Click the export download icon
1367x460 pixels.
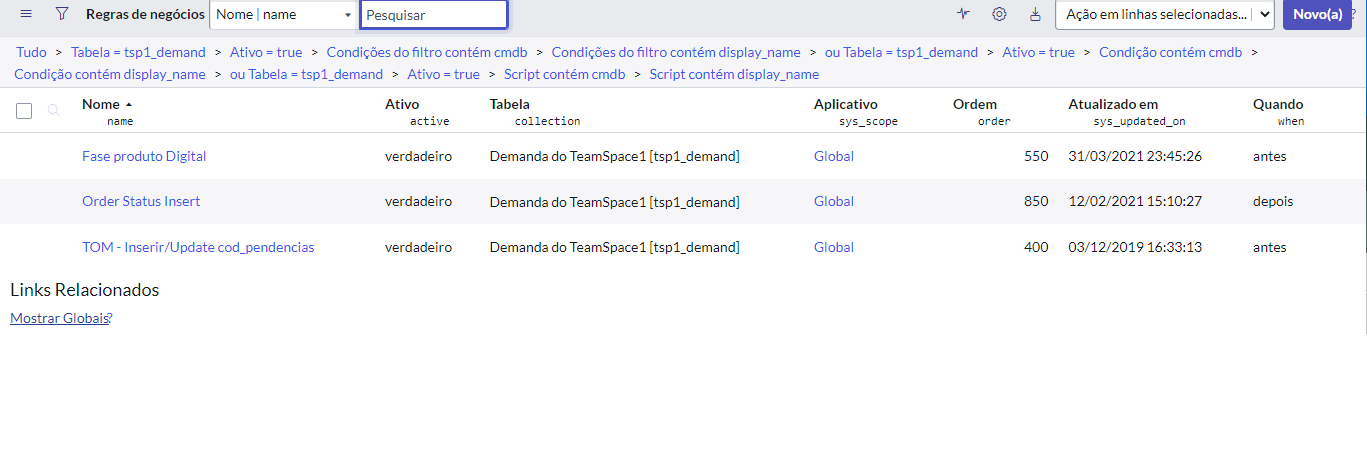1035,14
